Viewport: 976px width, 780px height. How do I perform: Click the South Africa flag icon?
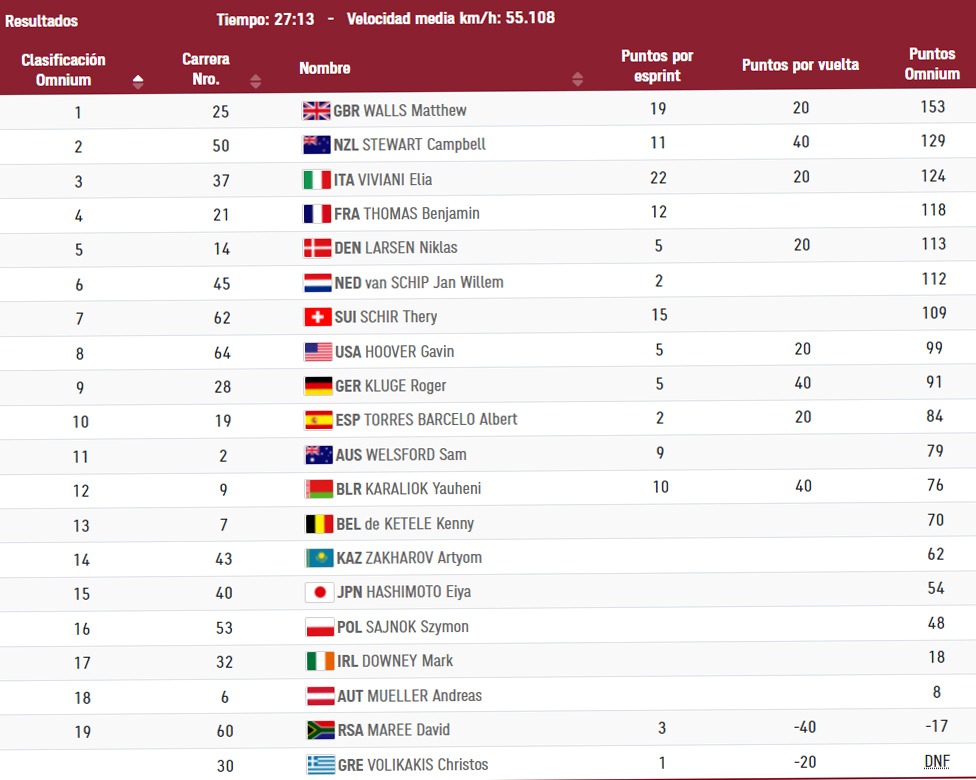(319, 730)
